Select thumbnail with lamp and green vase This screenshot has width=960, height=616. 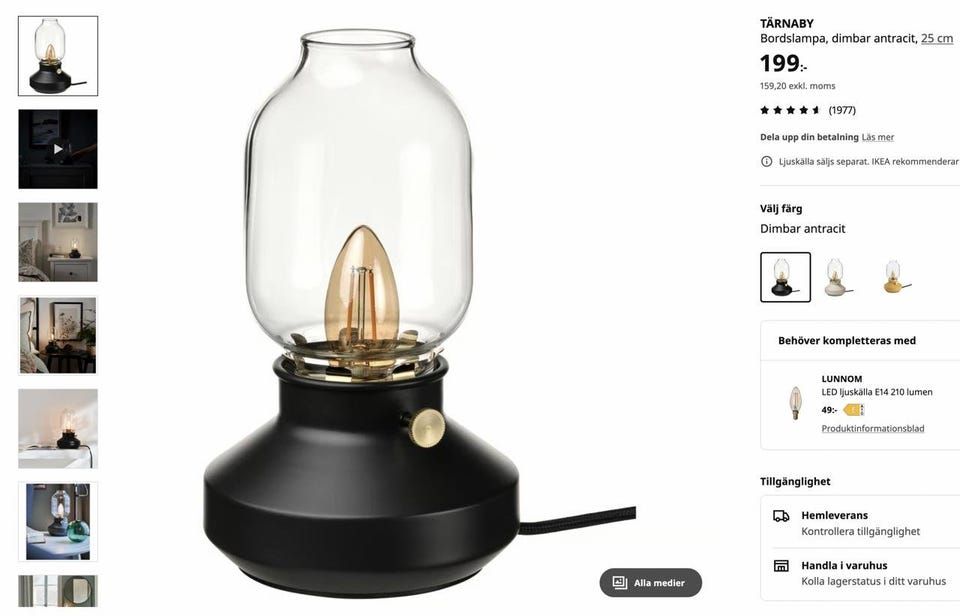tap(58, 521)
